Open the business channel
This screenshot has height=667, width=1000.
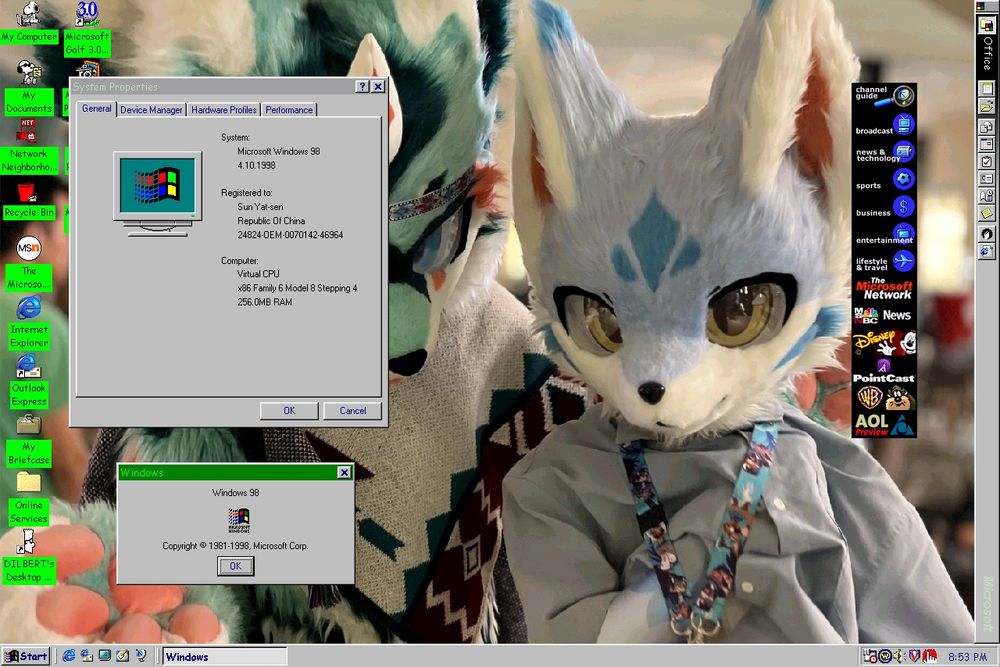coord(885,207)
